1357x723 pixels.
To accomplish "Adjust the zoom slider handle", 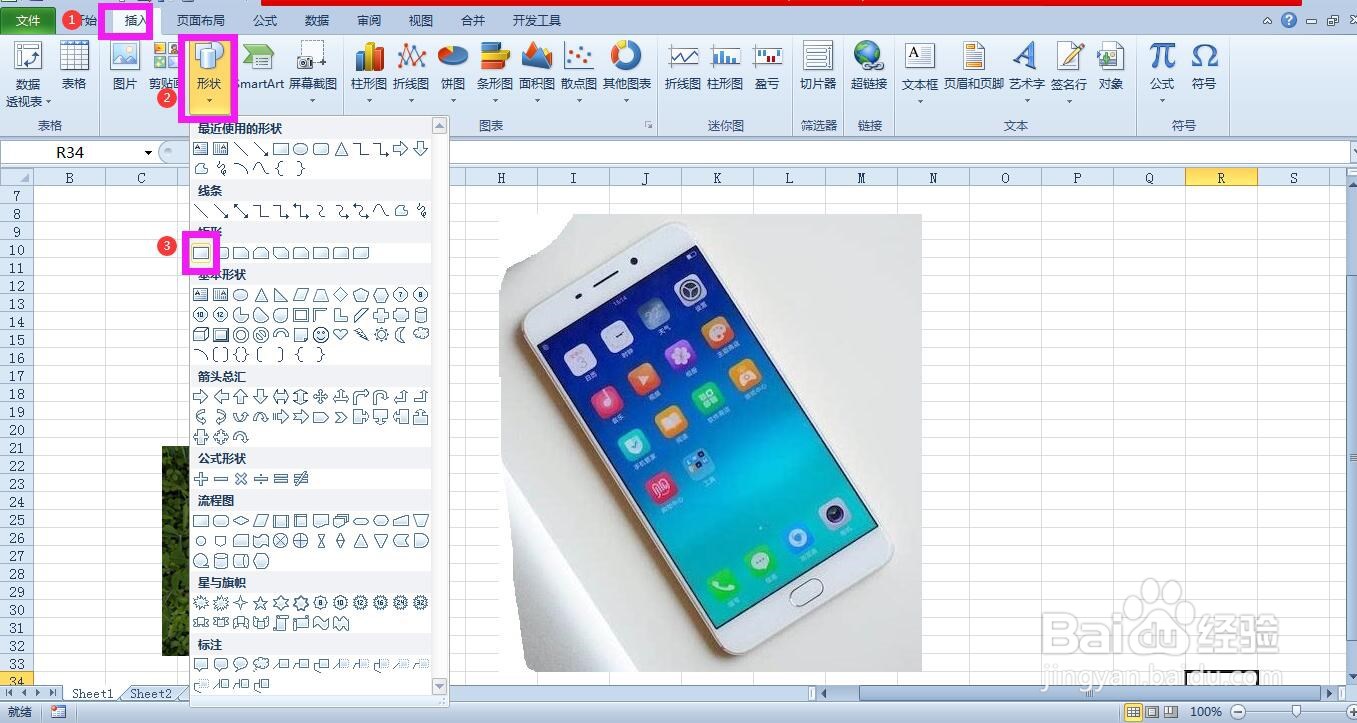I will (1297, 712).
